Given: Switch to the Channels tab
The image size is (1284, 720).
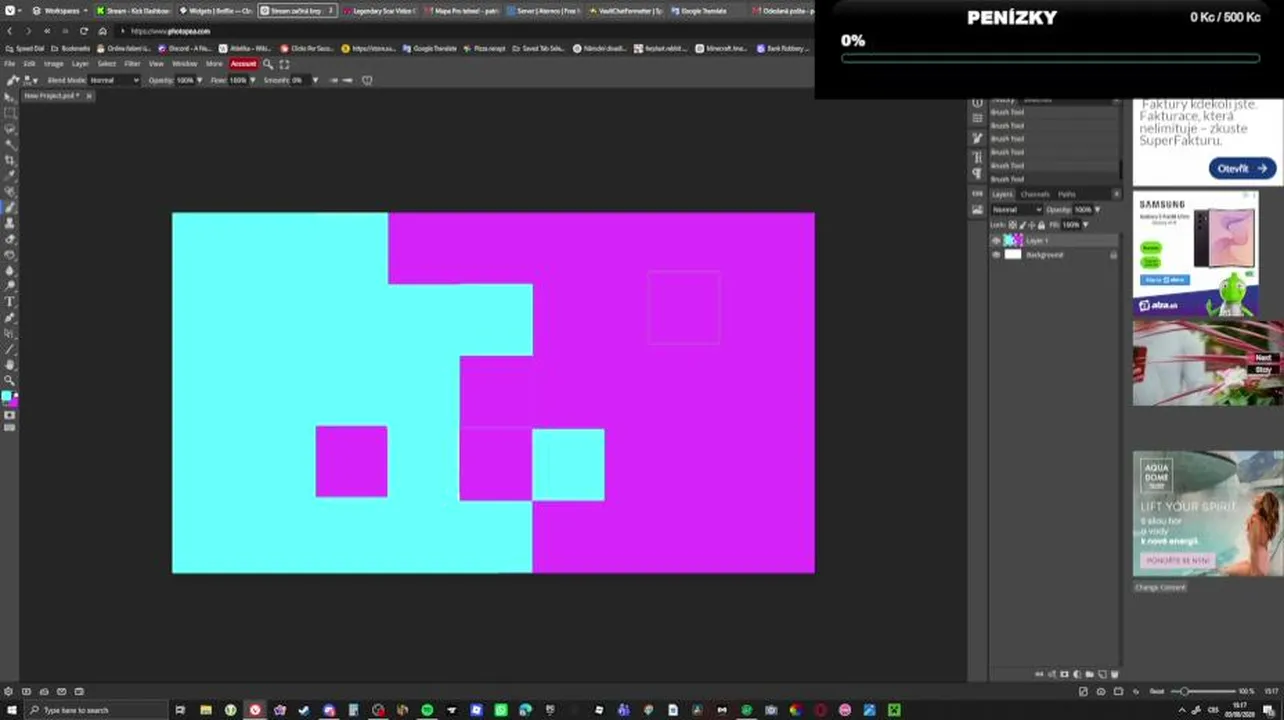Looking at the screenshot, I should 1035,194.
